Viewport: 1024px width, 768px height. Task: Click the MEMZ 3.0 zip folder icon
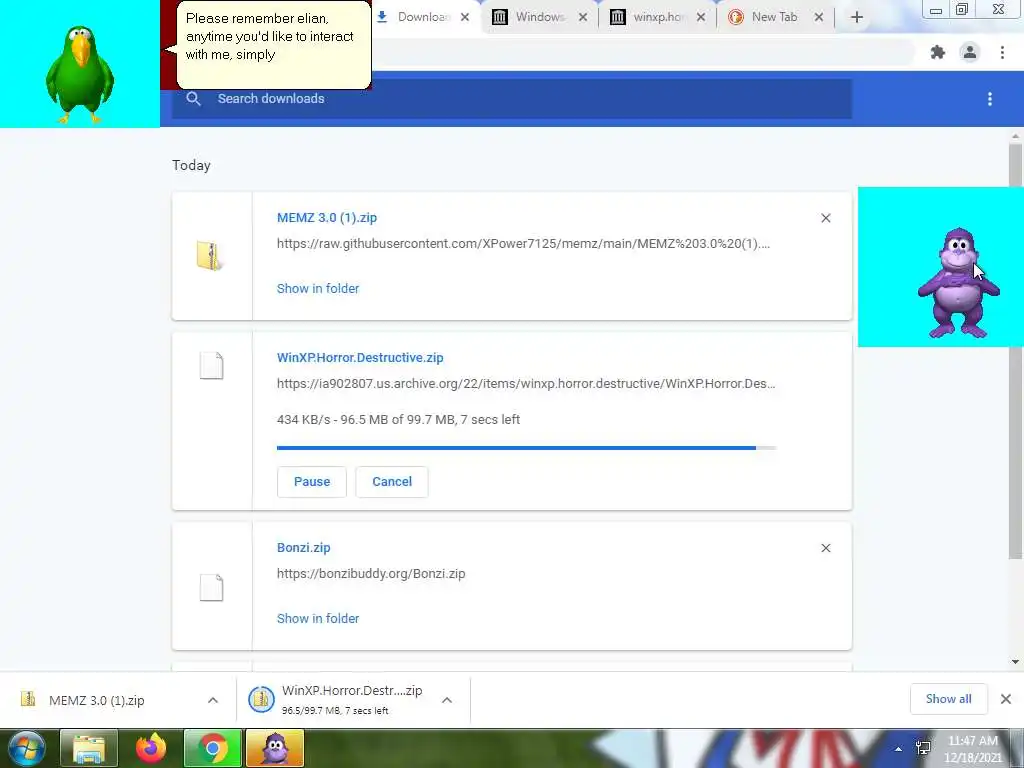click(210, 255)
